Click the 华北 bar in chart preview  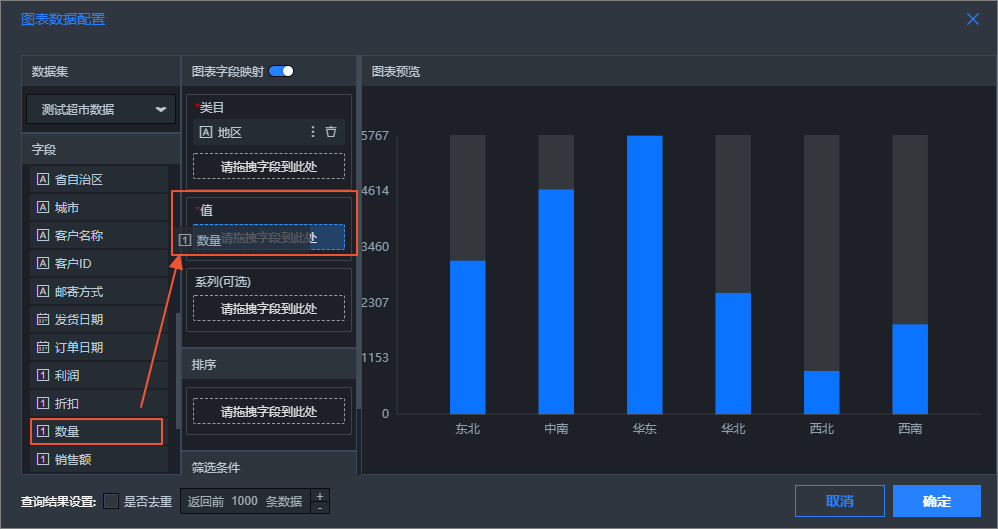point(733,353)
